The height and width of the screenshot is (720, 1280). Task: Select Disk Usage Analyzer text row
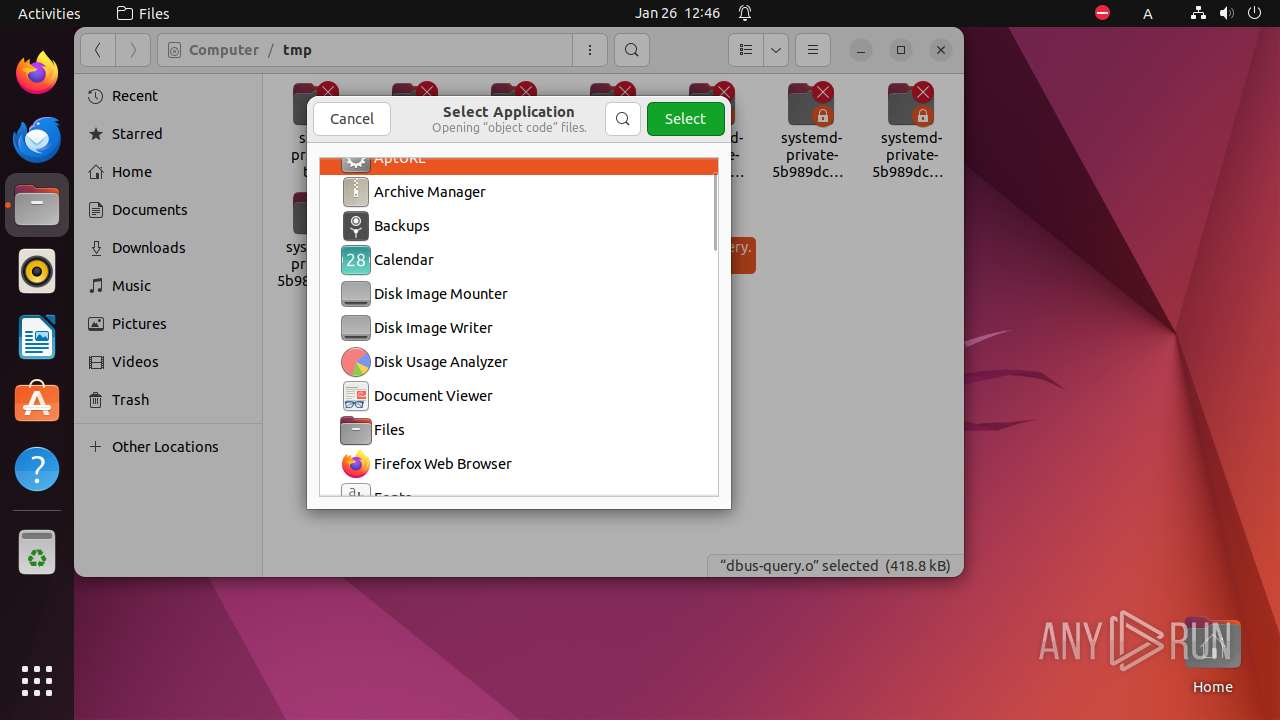tap(441, 362)
